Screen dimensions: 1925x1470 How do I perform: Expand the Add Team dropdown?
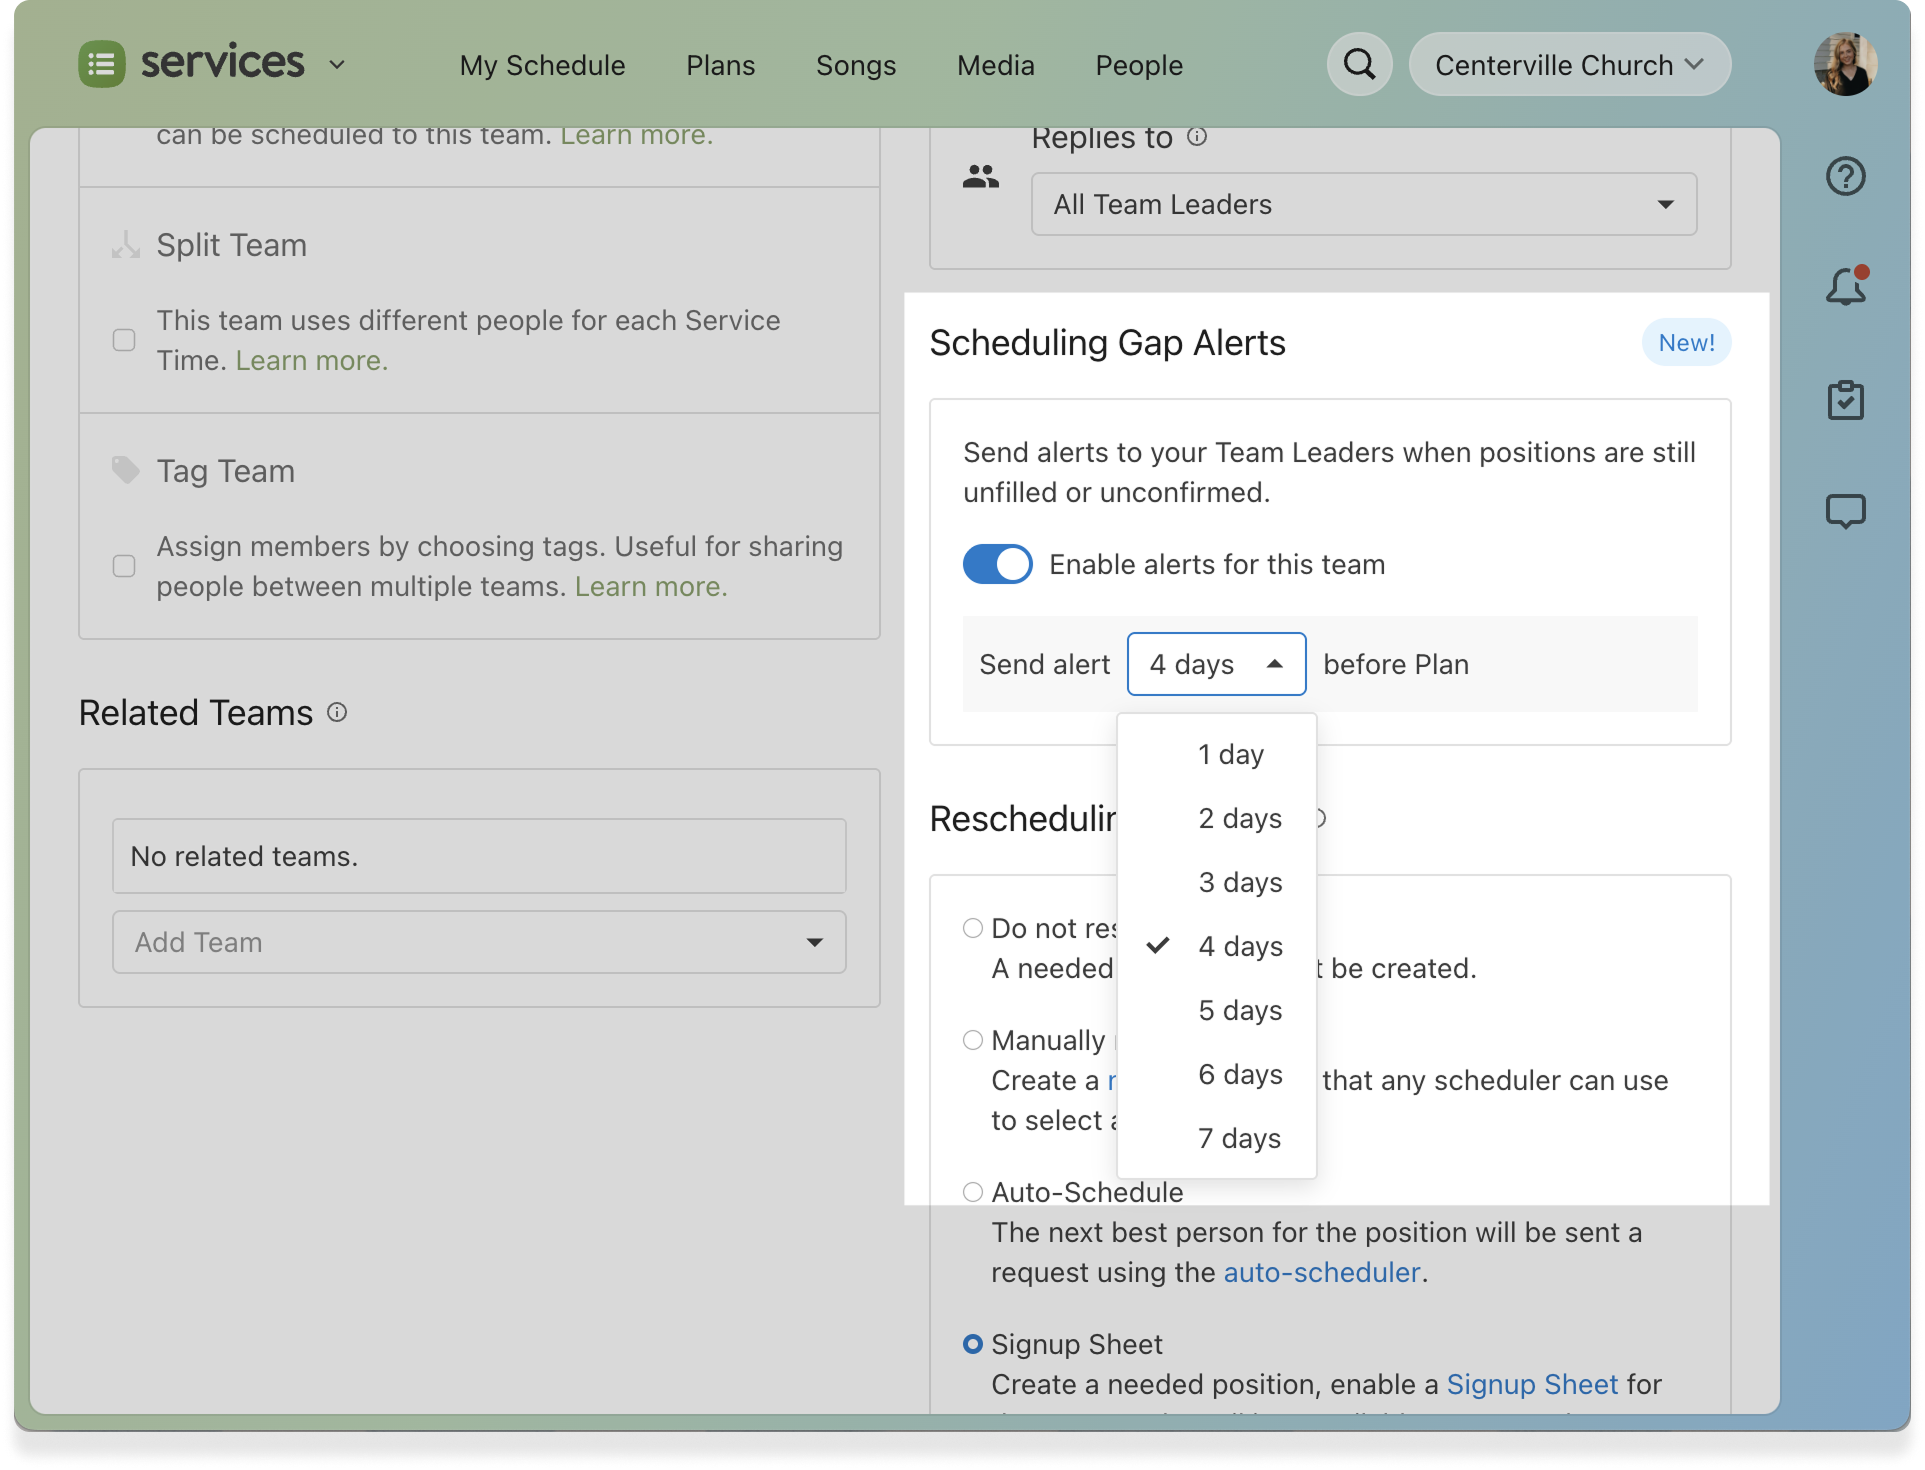pyautogui.click(x=479, y=942)
